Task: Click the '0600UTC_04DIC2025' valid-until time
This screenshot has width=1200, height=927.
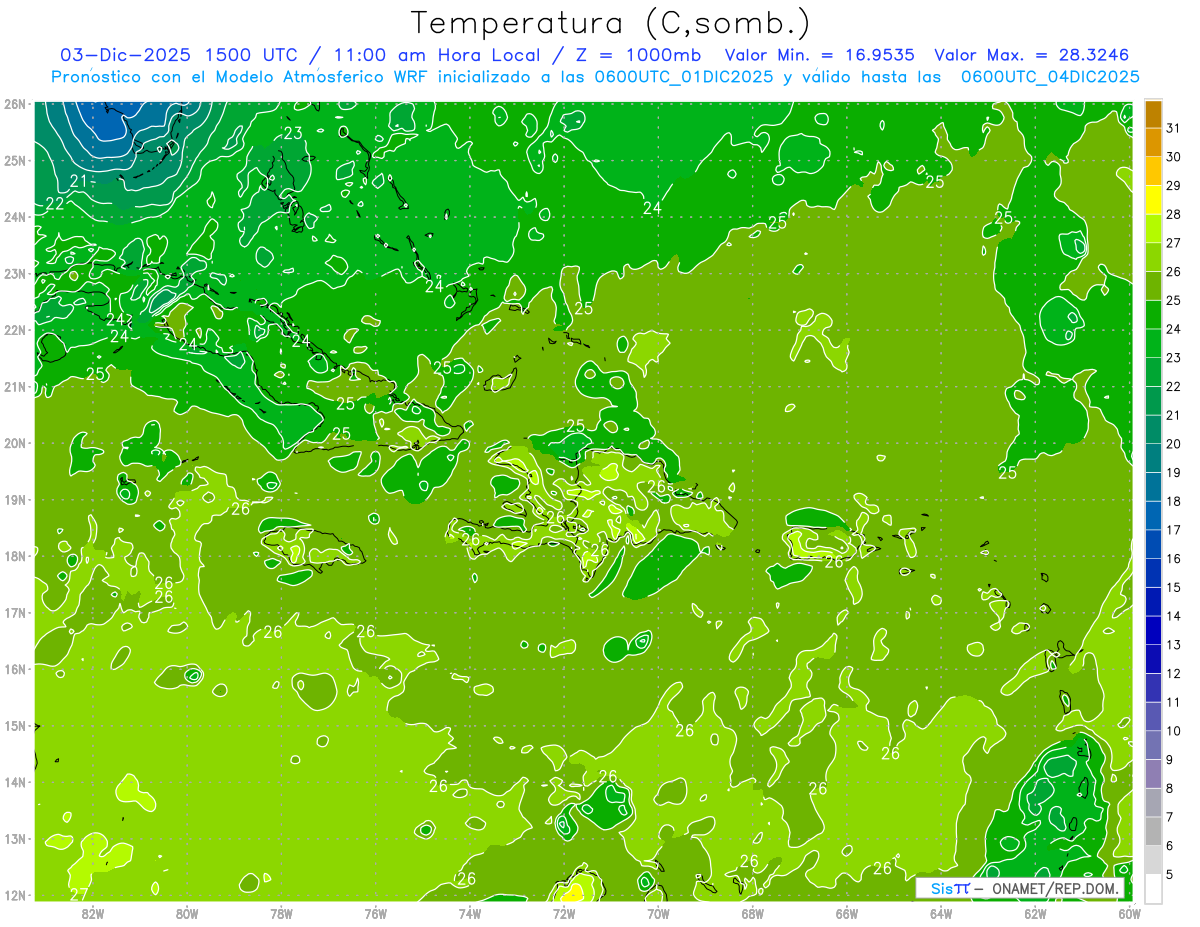Action: [1050, 77]
